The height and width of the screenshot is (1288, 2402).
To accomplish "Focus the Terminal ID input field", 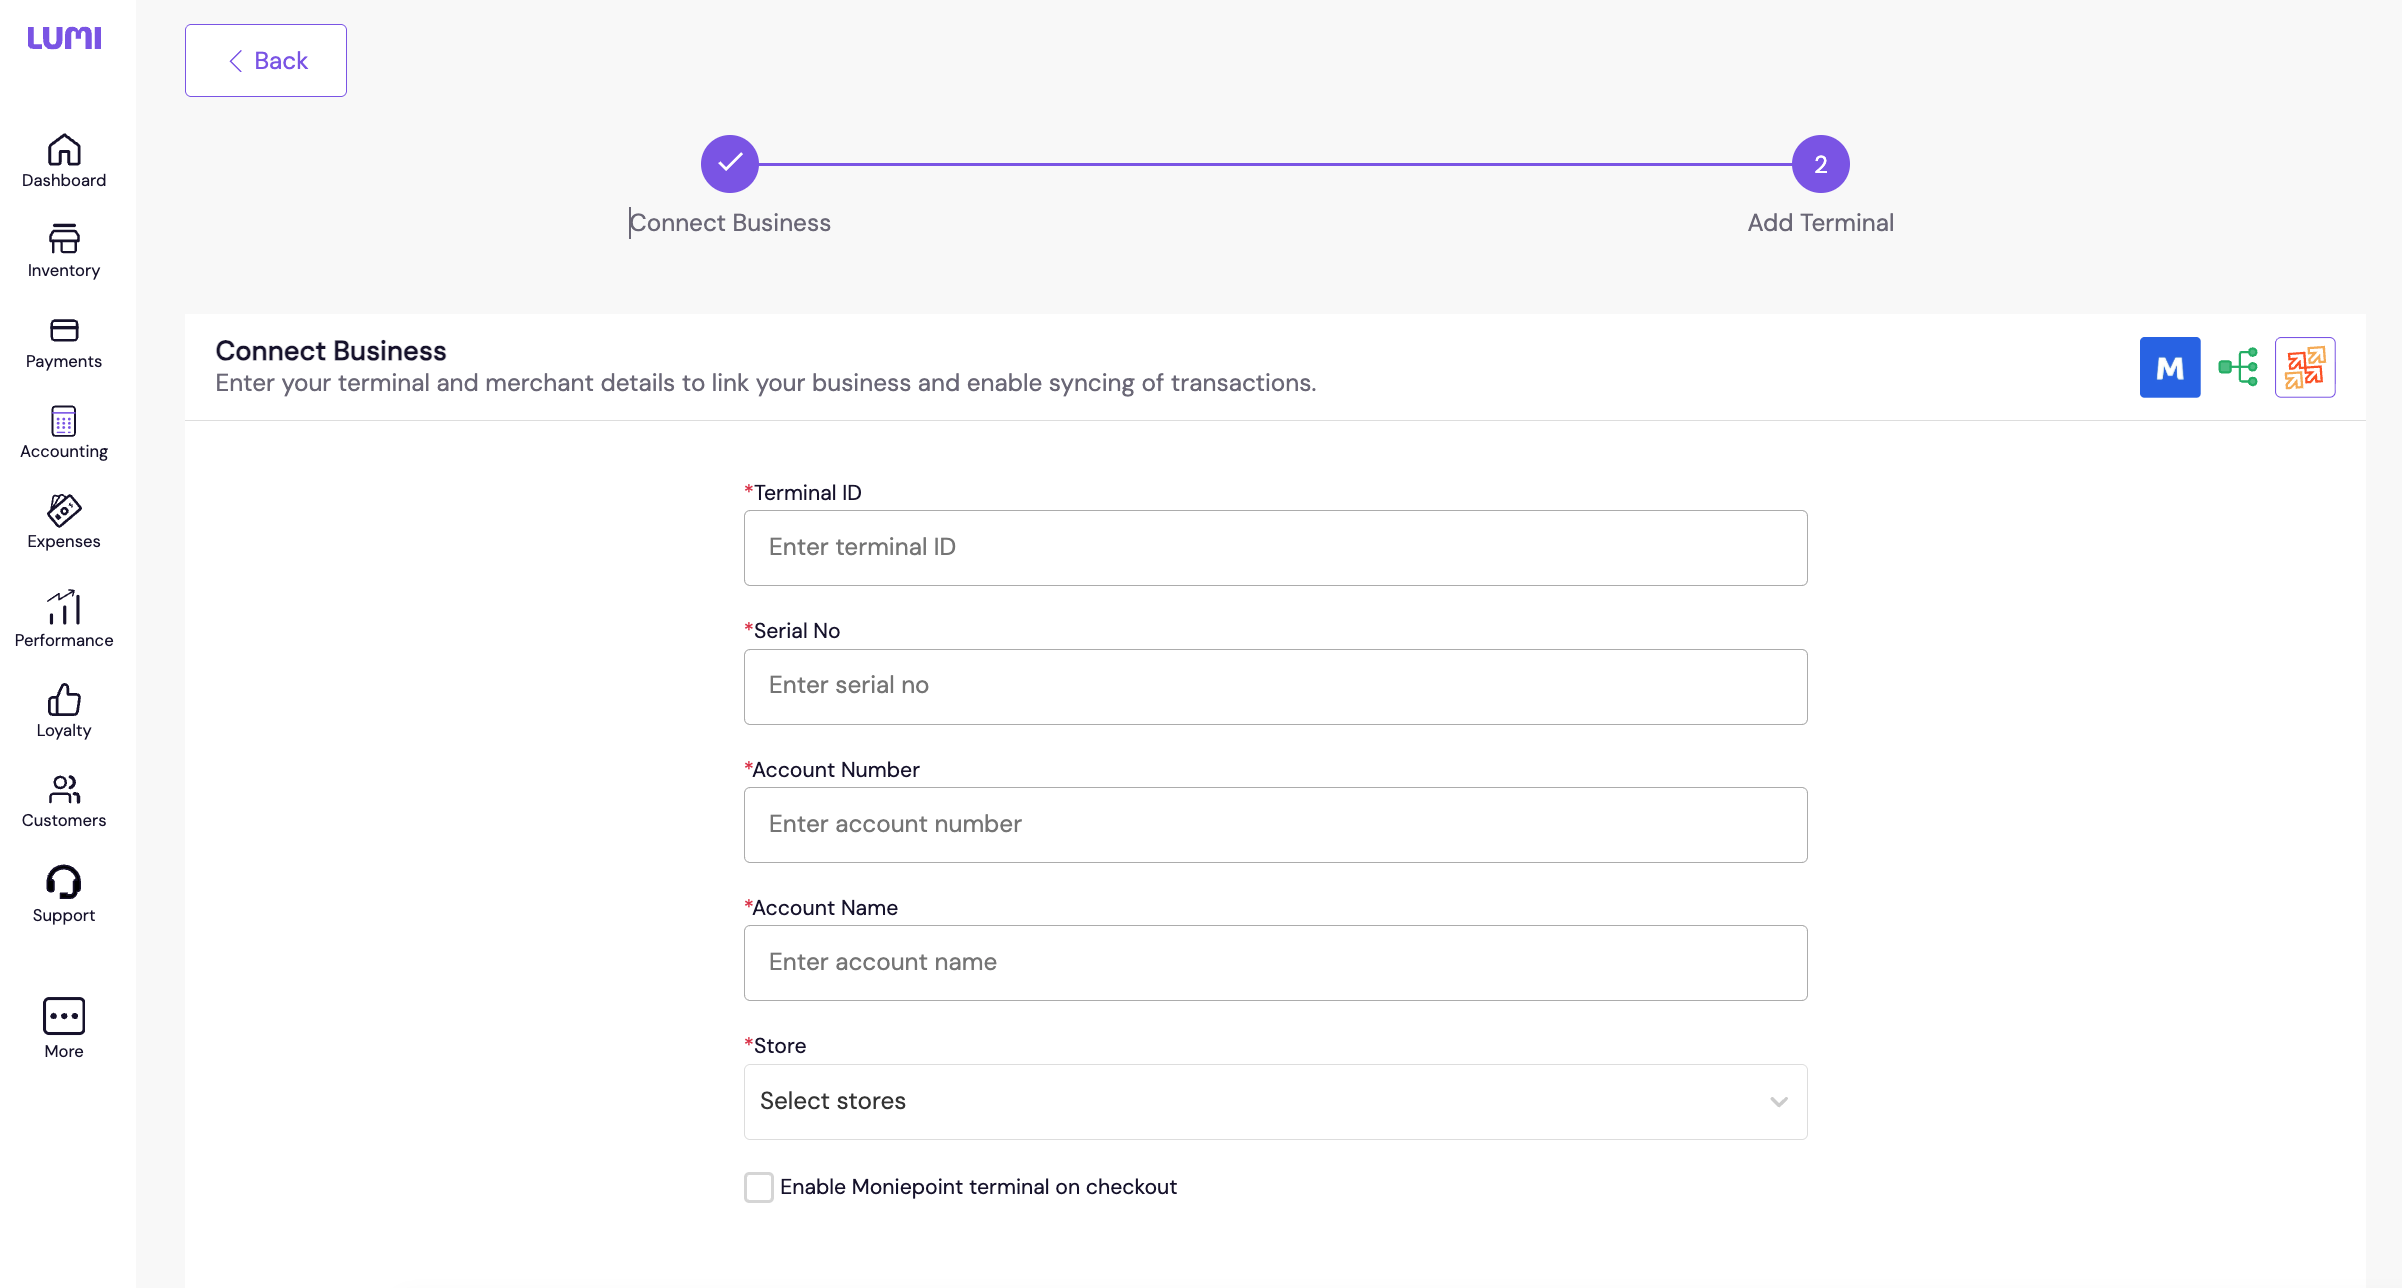I will point(1275,548).
